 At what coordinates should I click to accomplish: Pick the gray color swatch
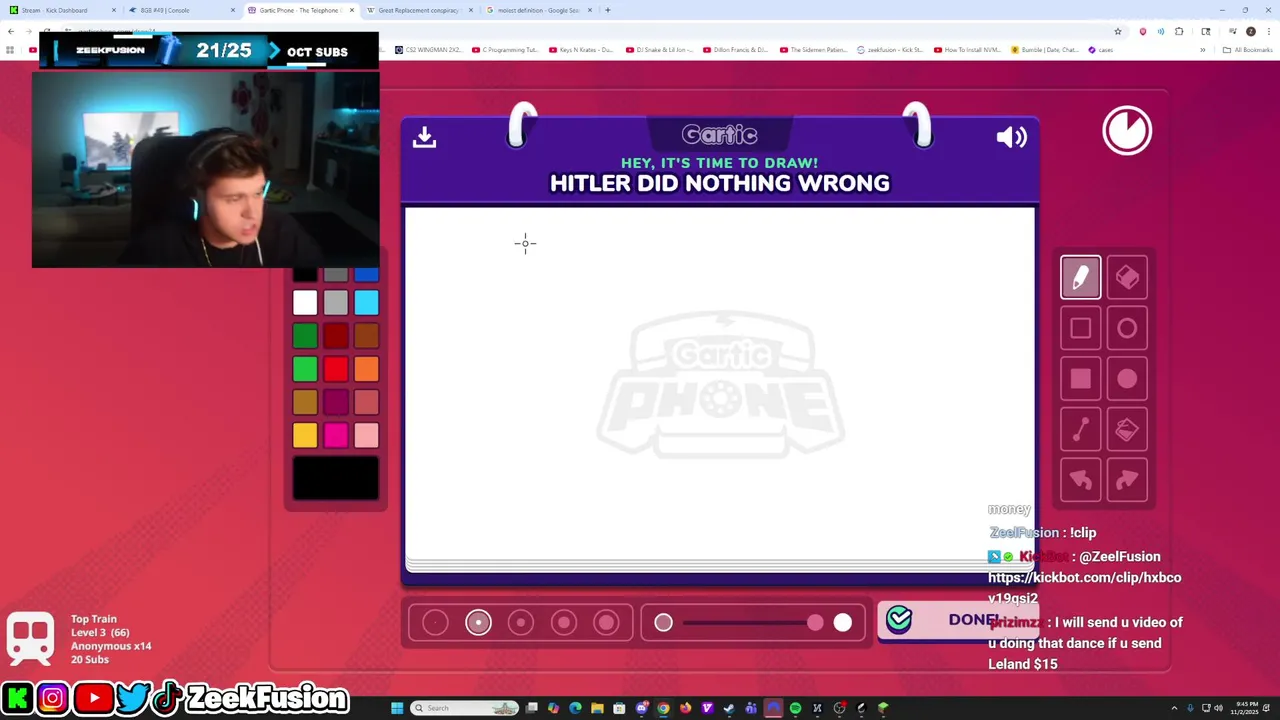pyautogui.click(x=336, y=302)
